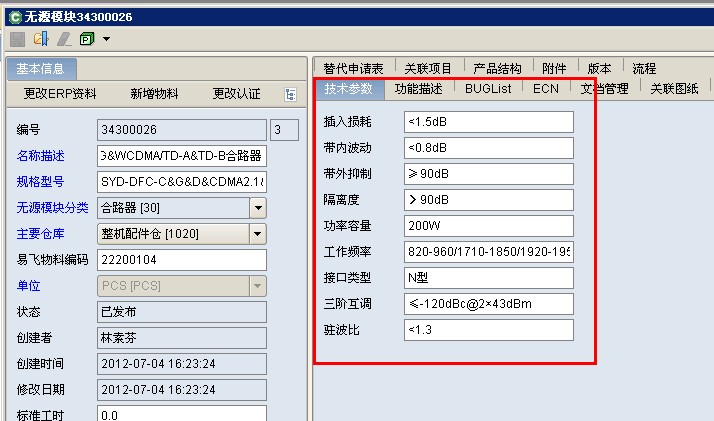Click the 易飞物料编码 input field

(182, 260)
